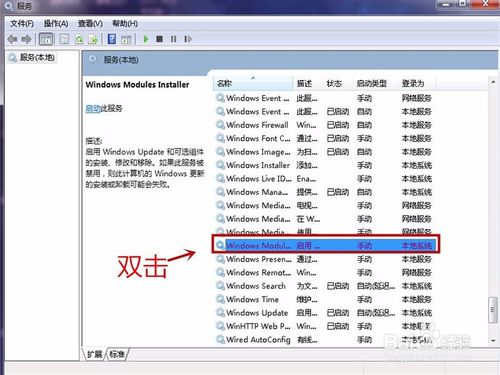Image resolution: width=500 pixels, height=375 pixels.
Task: Open the 文件(F) menu
Action: 22,23
